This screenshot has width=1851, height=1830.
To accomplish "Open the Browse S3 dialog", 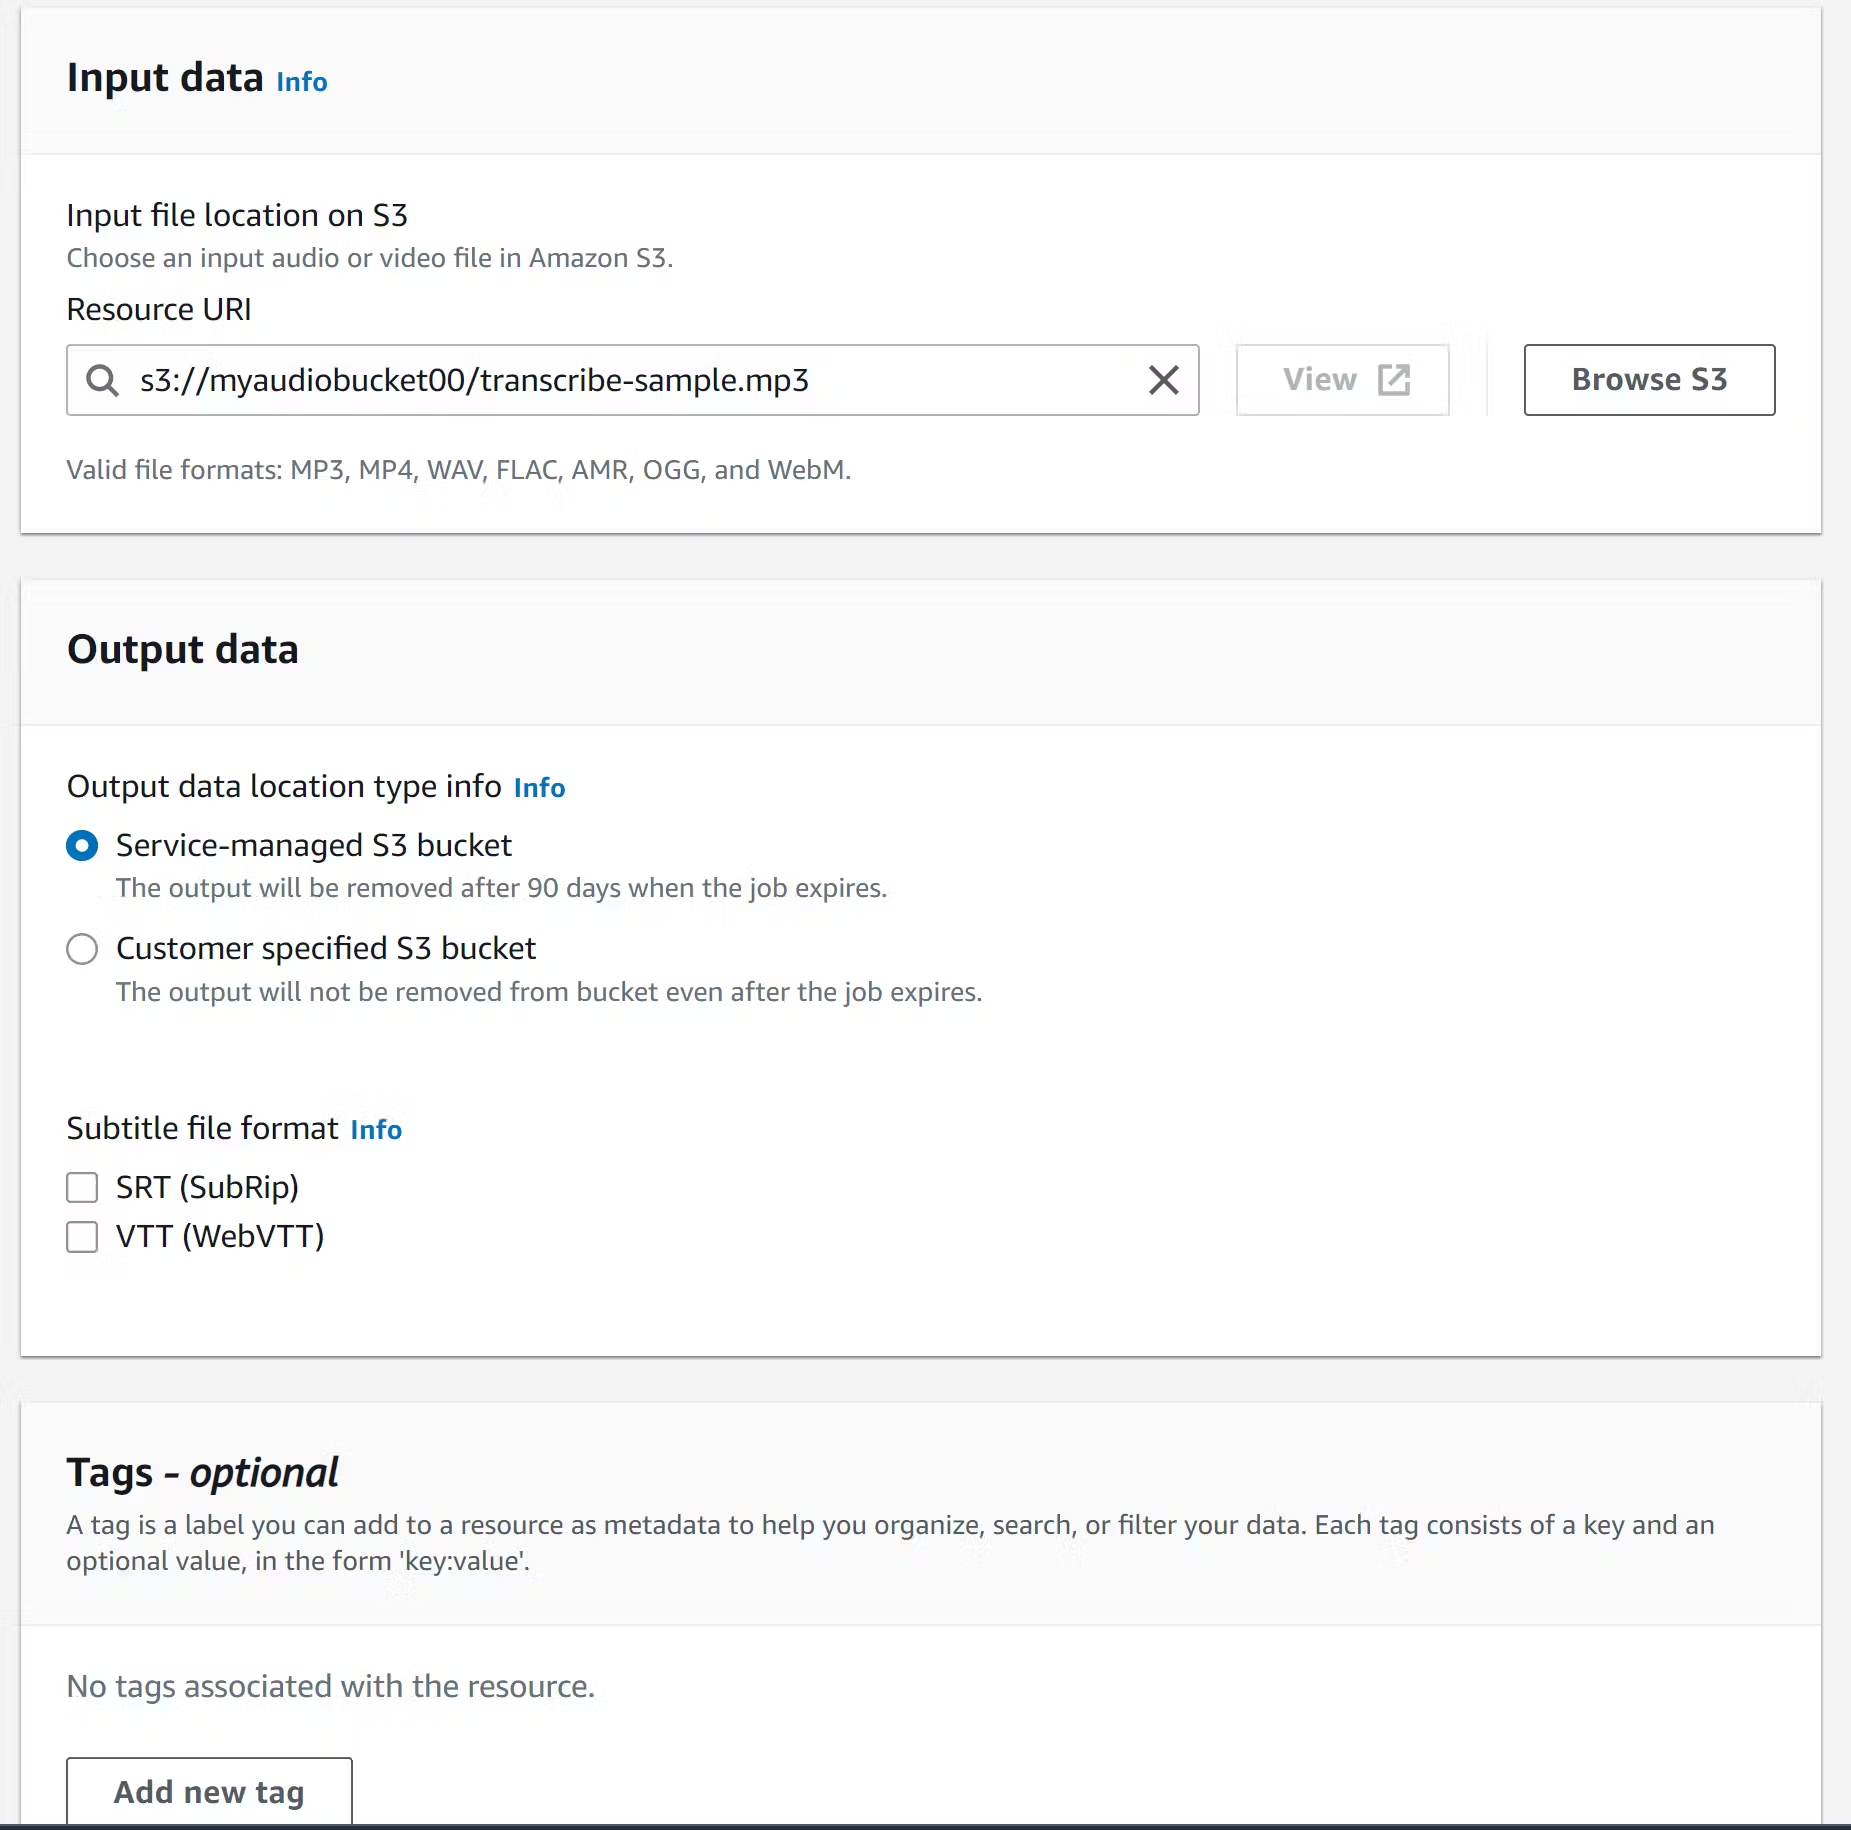I will (1648, 380).
